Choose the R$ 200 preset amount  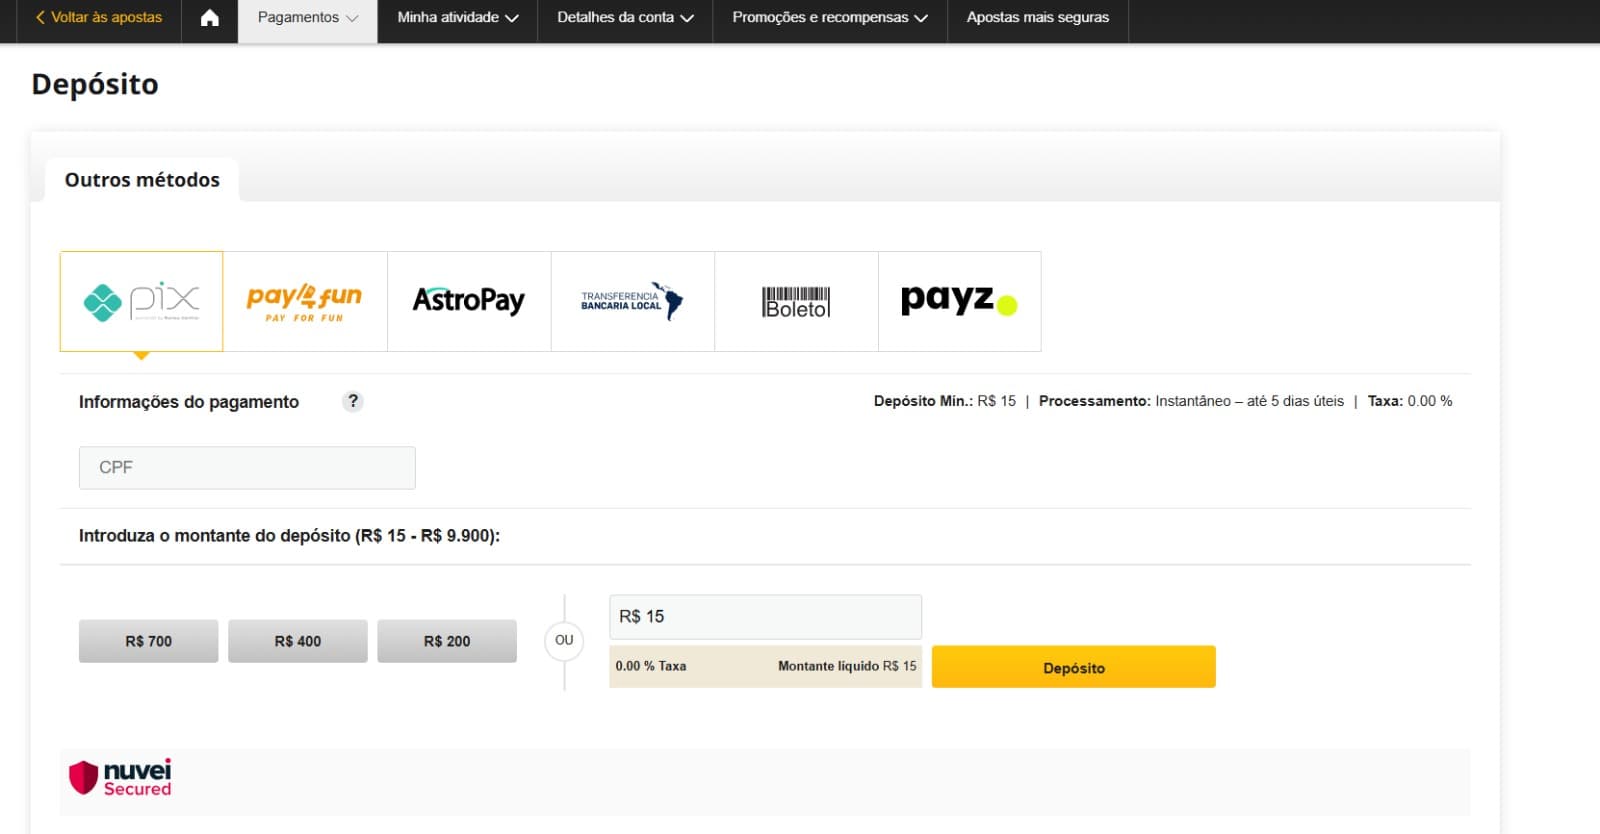(447, 641)
